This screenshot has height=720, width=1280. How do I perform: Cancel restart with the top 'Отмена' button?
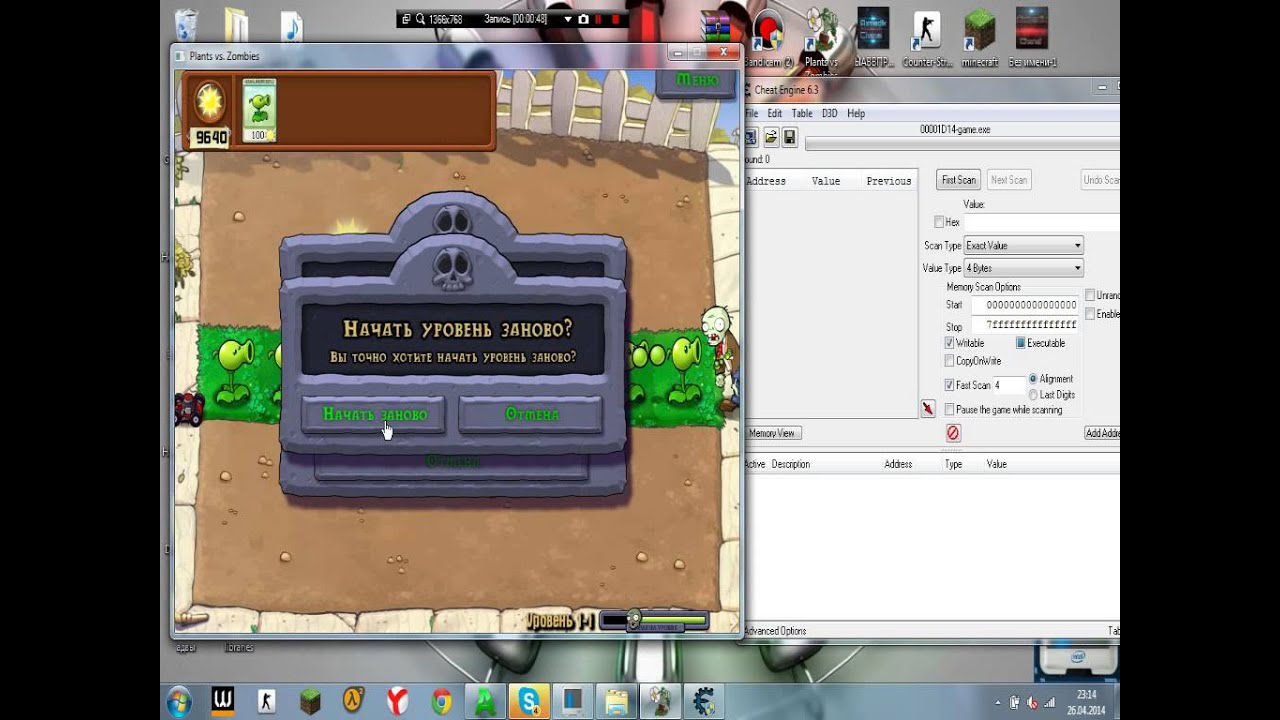531,414
